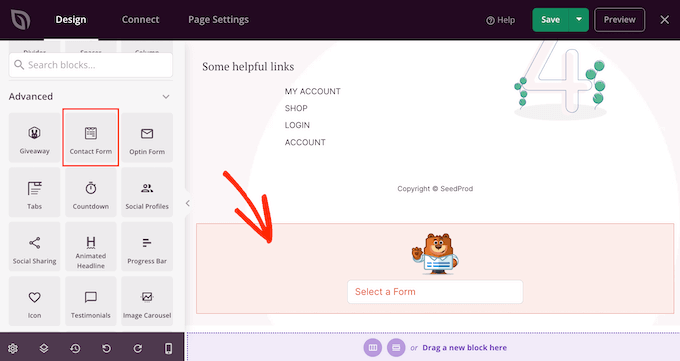
Task: Select the Countdown block
Action: [91, 192]
